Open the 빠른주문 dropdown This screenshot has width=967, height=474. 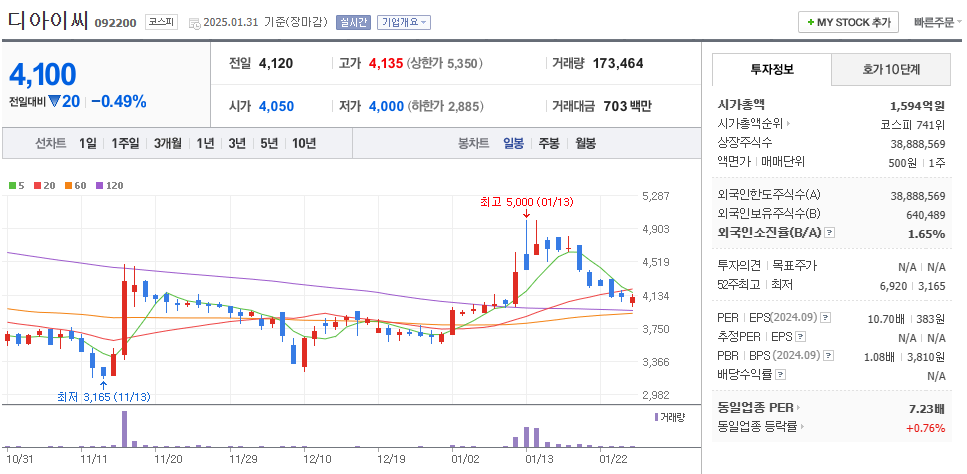(x=937, y=22)
